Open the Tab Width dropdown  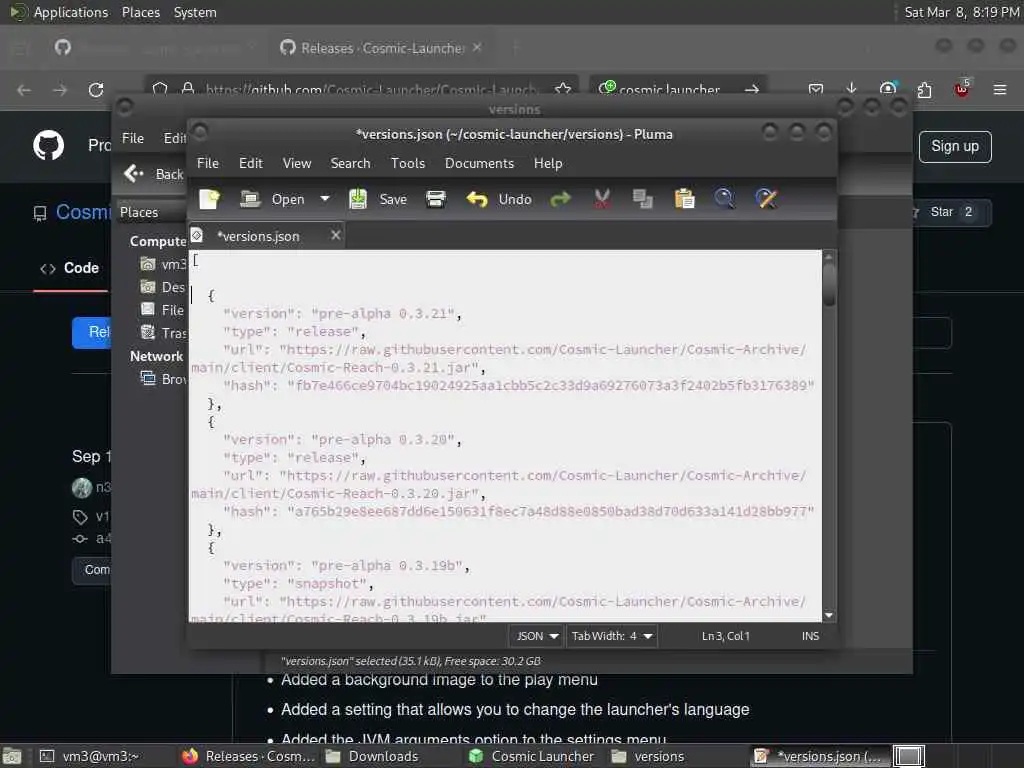pos(612,636)
